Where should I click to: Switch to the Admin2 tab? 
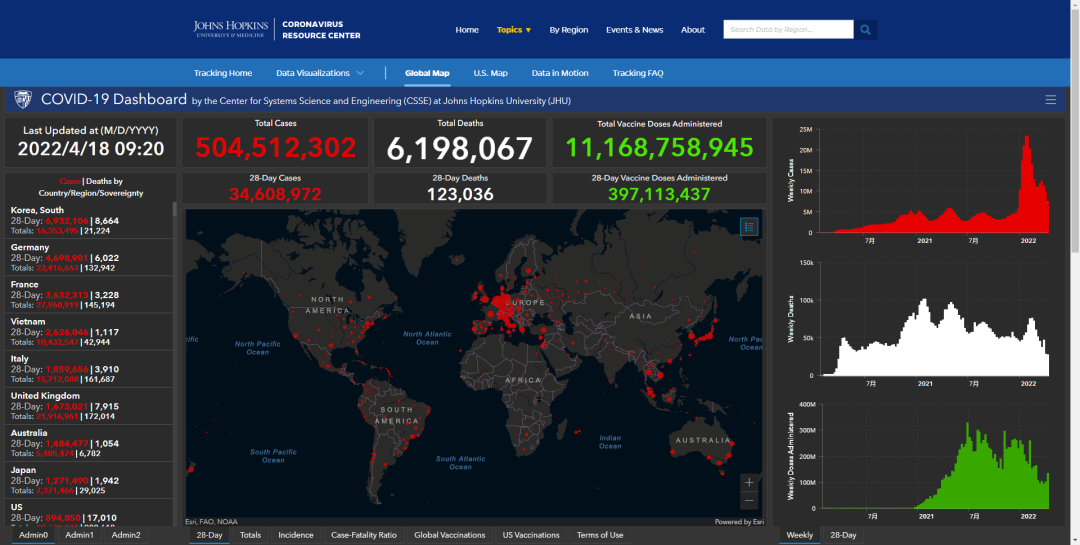point(126,535)
